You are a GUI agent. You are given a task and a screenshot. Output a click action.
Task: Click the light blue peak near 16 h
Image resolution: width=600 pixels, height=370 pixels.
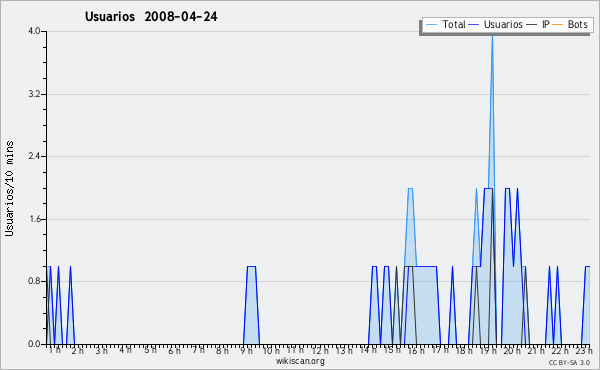(x=410, y=188)
